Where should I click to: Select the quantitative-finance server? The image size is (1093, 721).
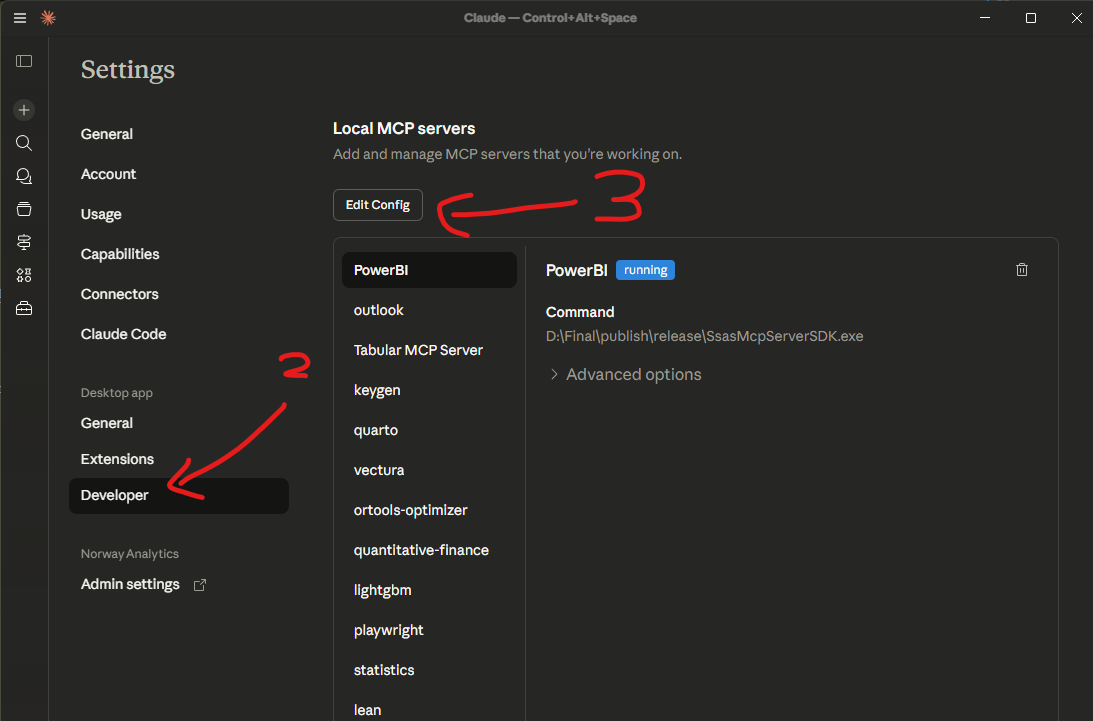tap(421, 550)
